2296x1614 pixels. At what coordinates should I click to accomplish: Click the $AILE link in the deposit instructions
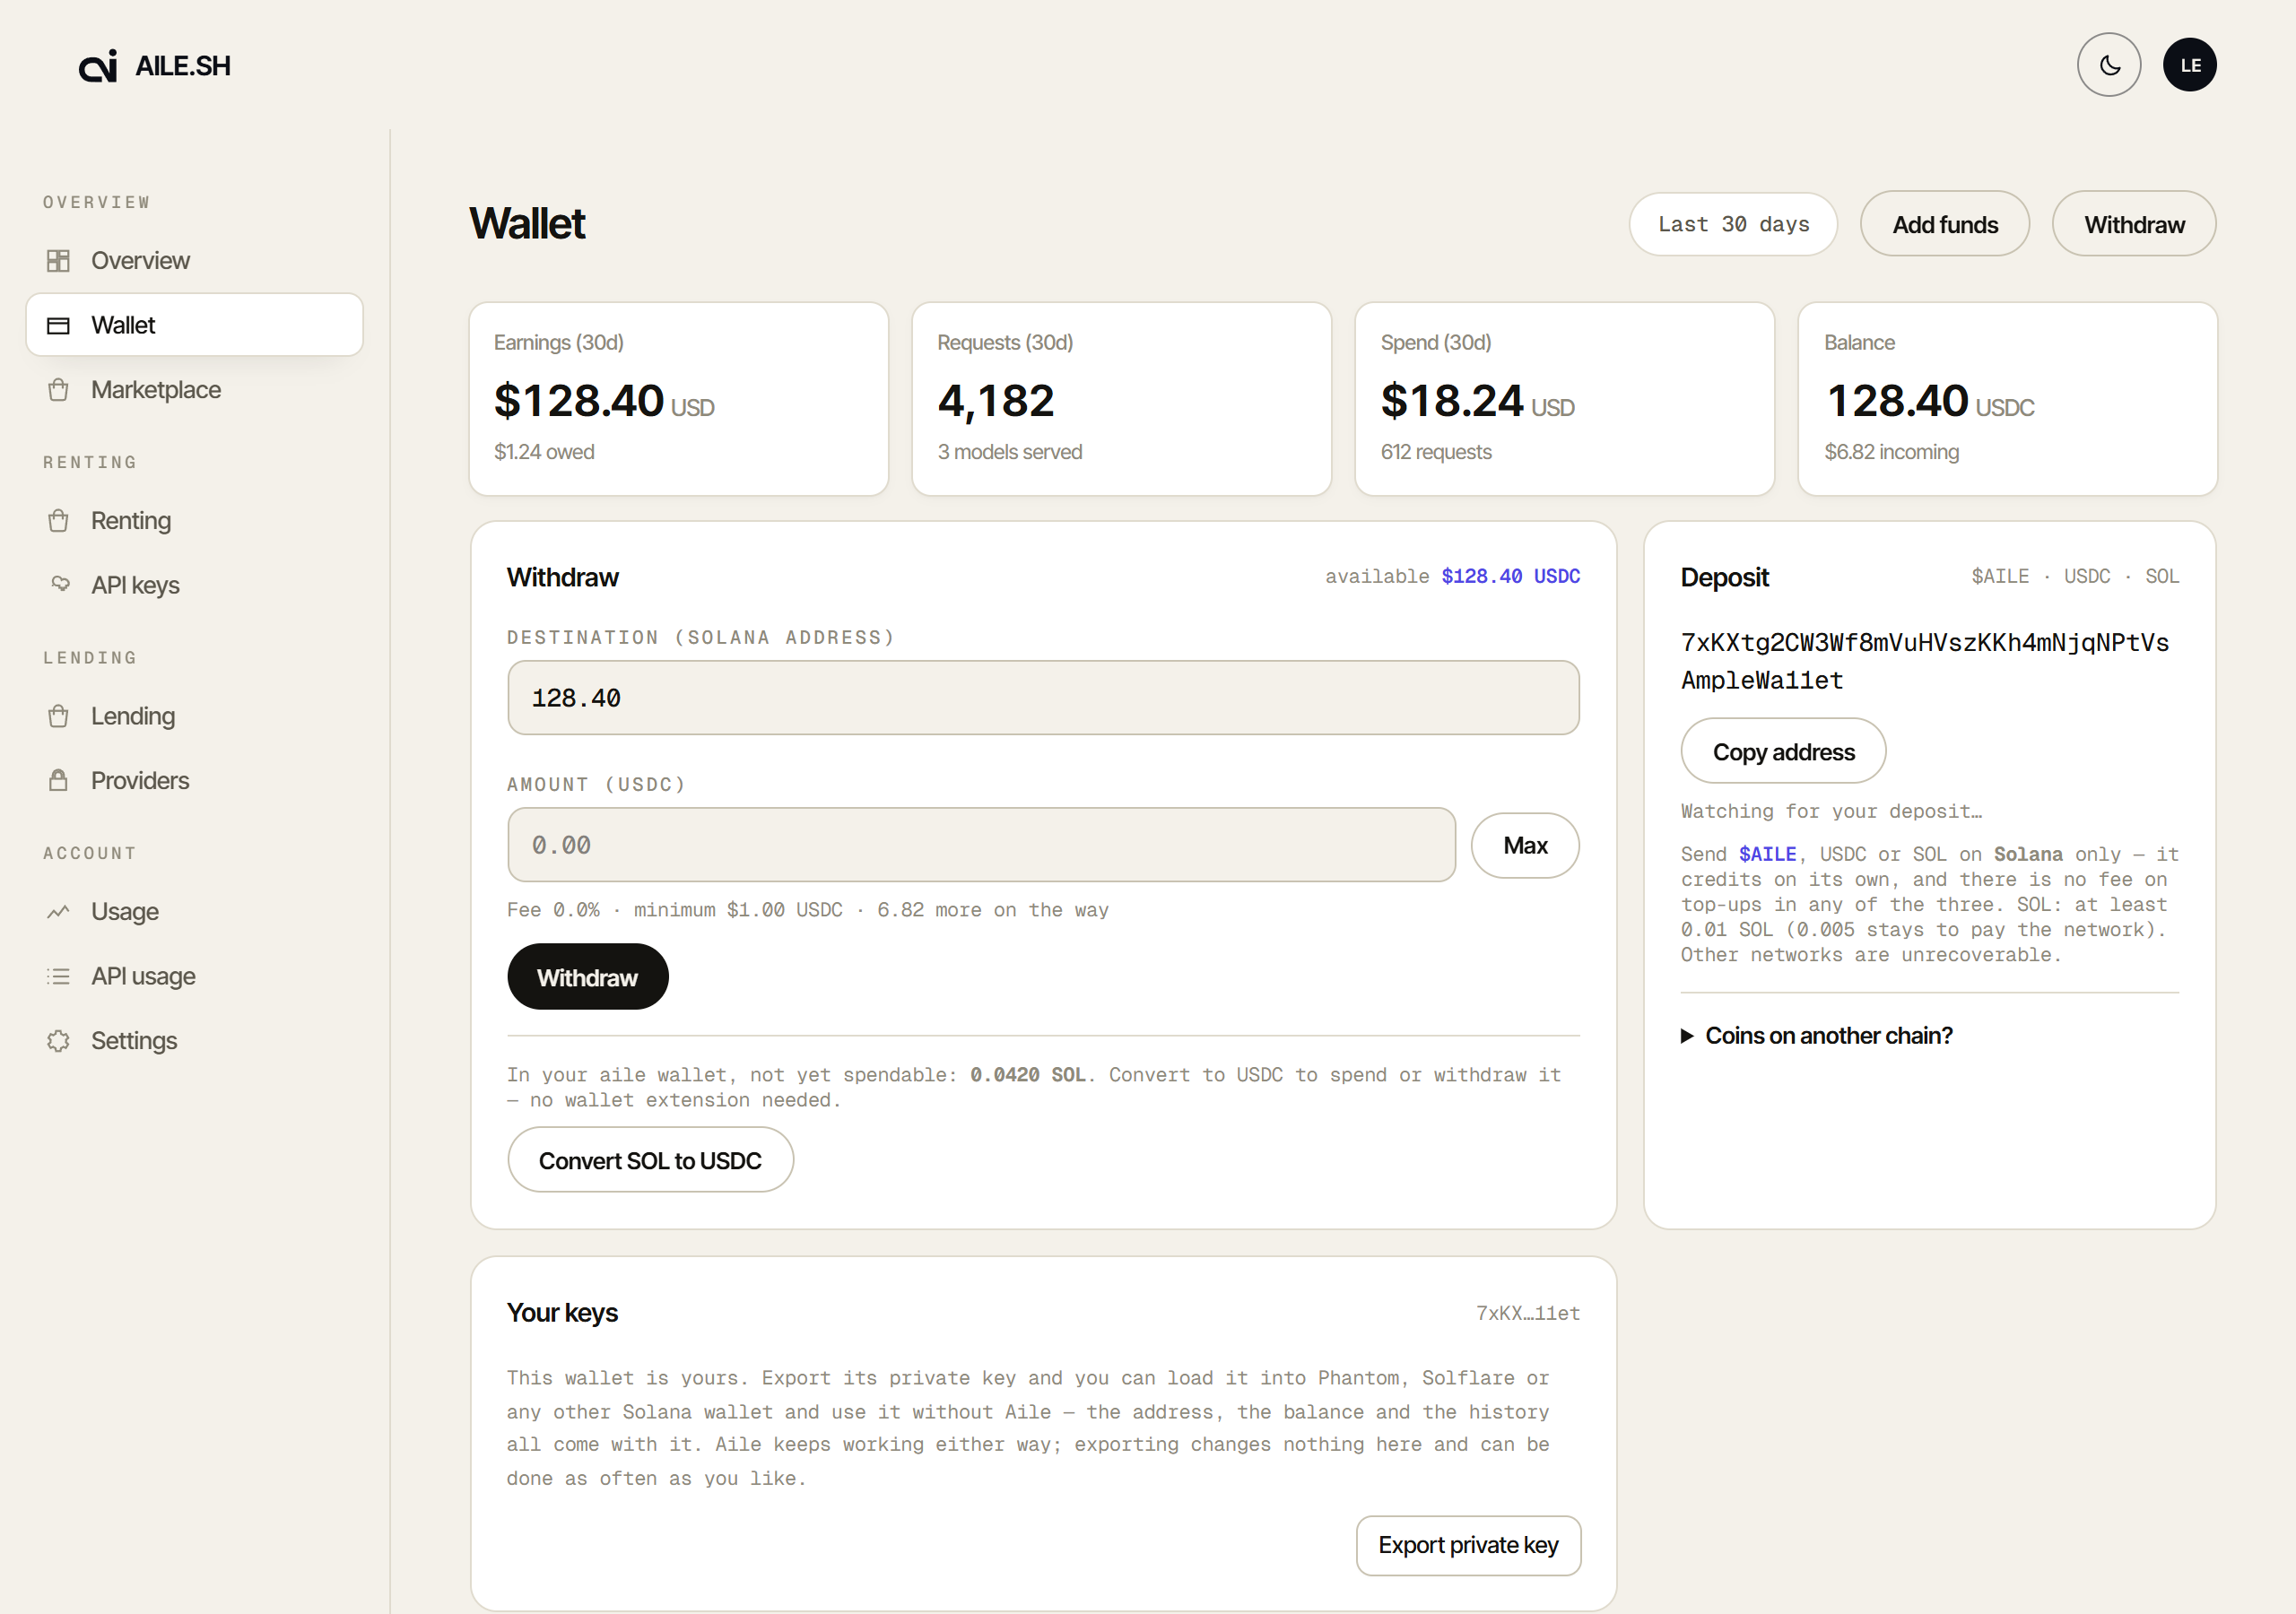pyautogui.click(x=1767, y=854)
